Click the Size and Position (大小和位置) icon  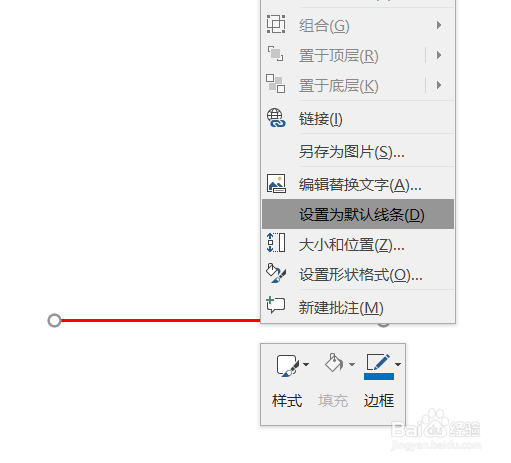tap(276, 243)
